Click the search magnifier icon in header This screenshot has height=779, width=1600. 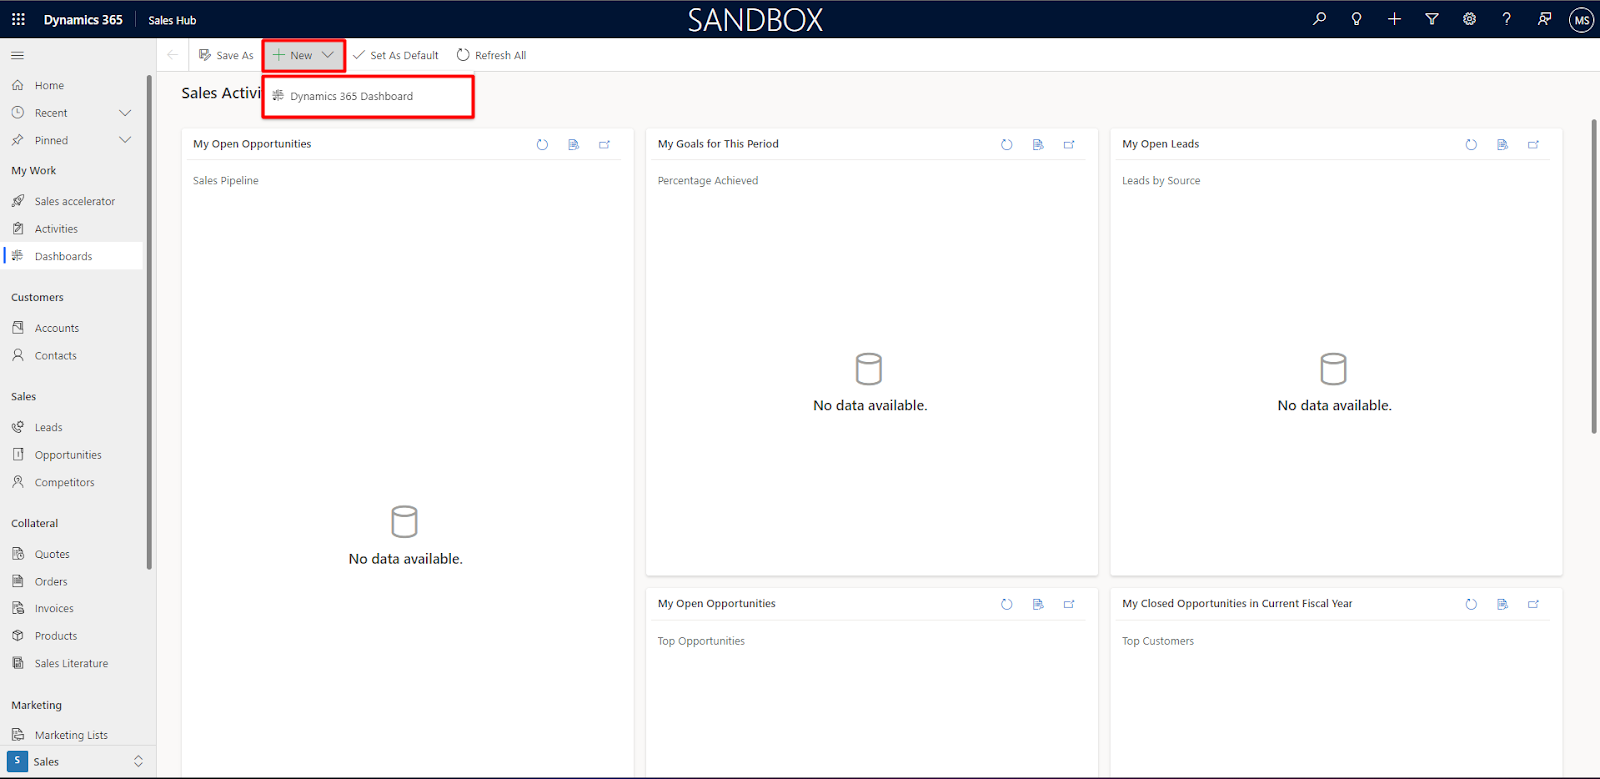pyautogui.click(x=1320, y=19)
